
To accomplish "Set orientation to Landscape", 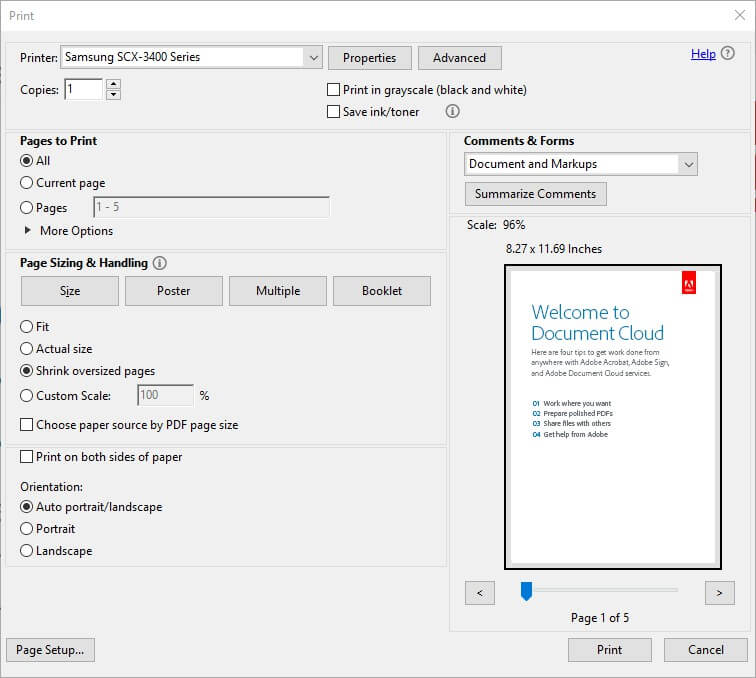I will (x=27, y=551).
